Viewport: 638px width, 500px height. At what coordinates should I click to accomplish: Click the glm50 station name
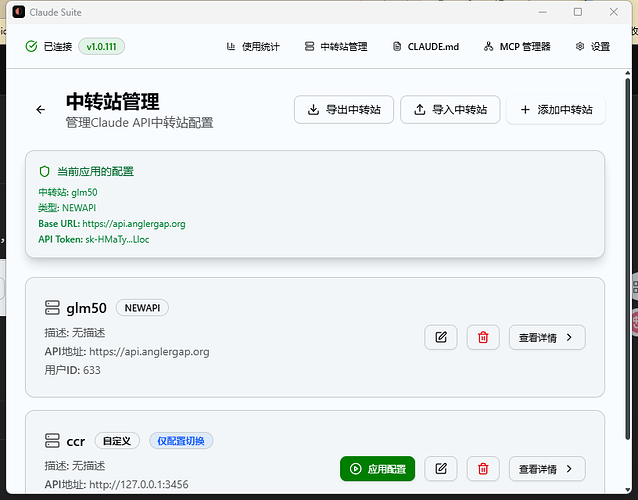(87, 308)
